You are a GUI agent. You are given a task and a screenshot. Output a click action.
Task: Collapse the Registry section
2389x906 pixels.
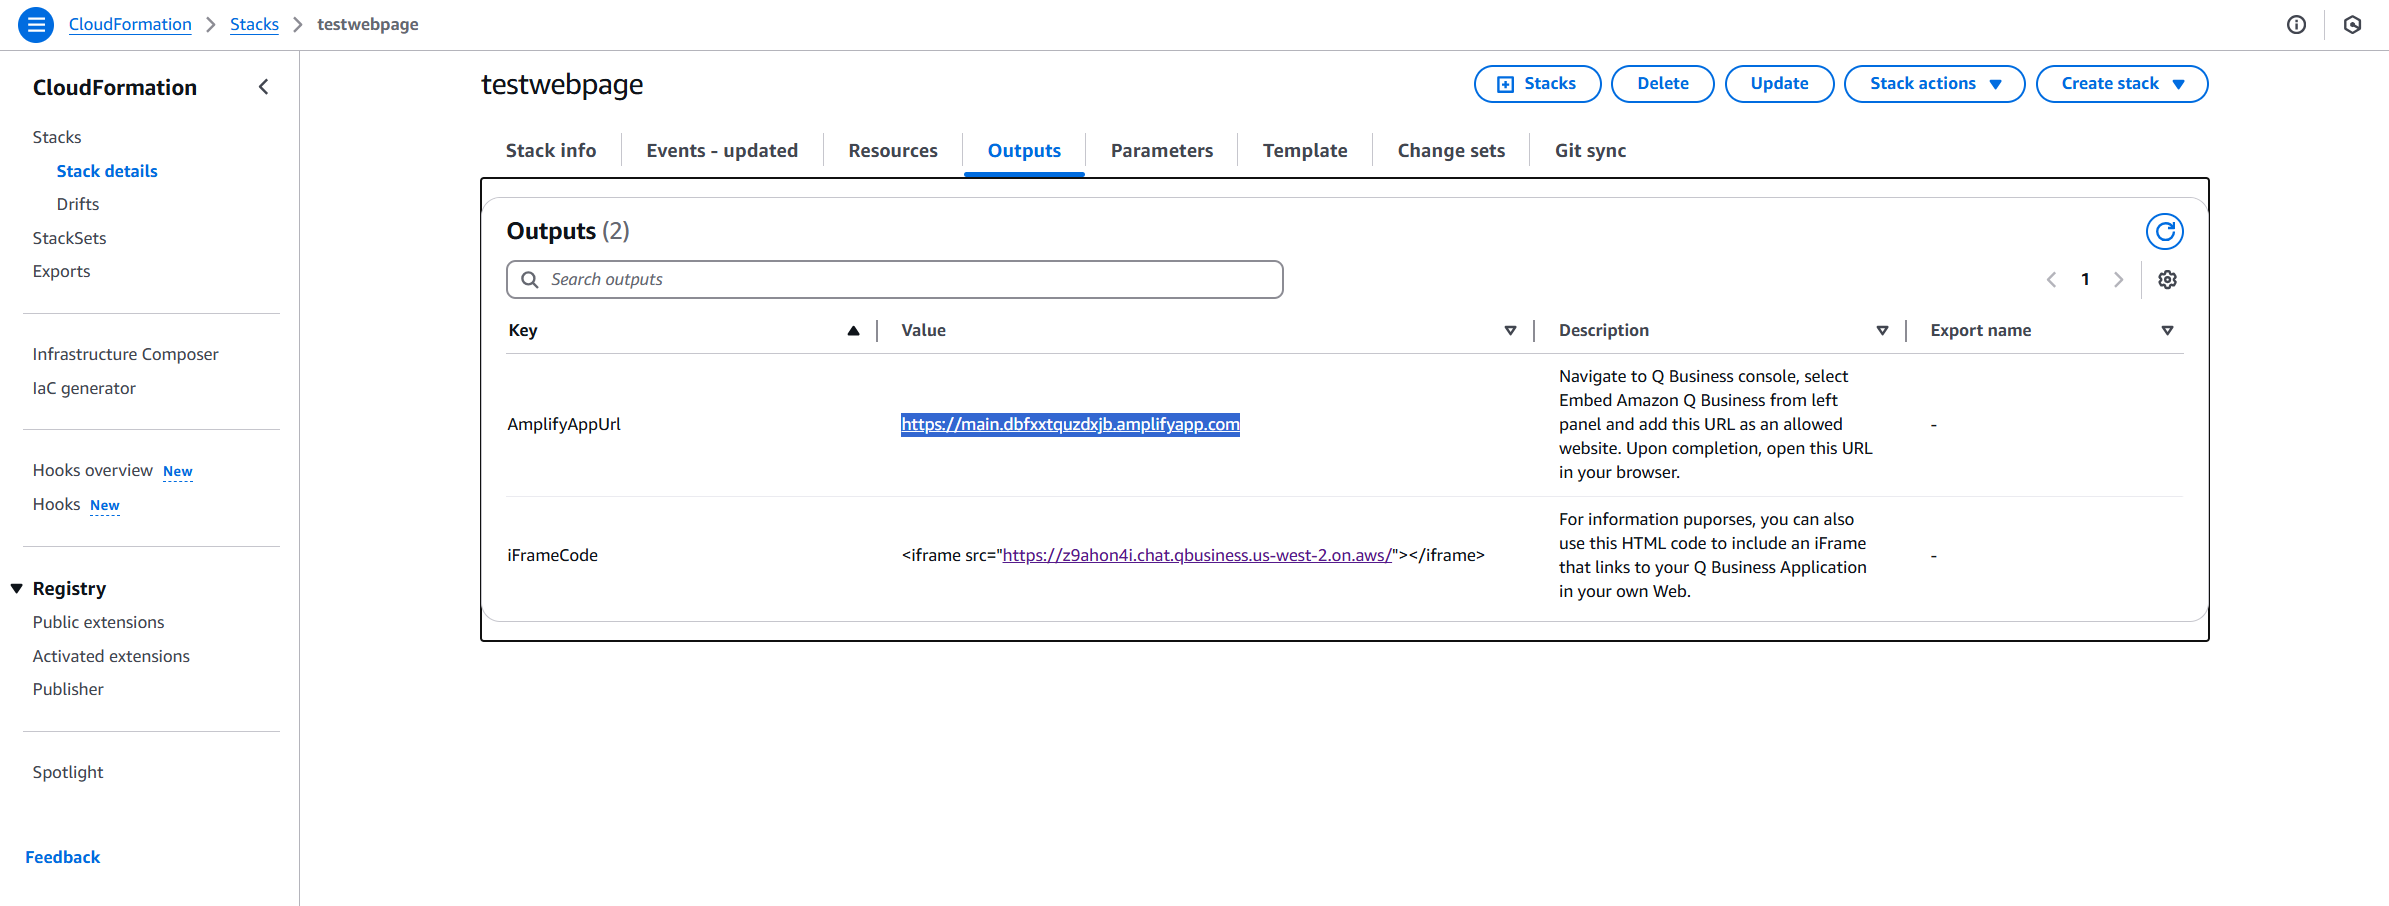click(17, 589)
